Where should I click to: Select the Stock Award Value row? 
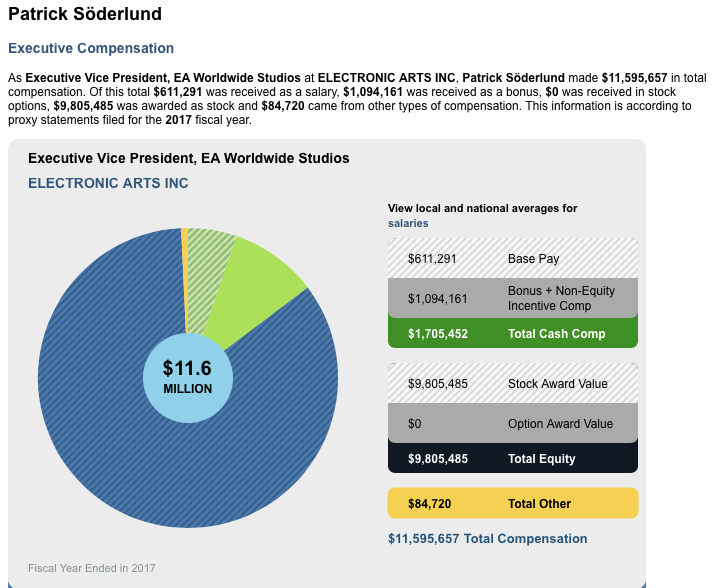(512, 383)
